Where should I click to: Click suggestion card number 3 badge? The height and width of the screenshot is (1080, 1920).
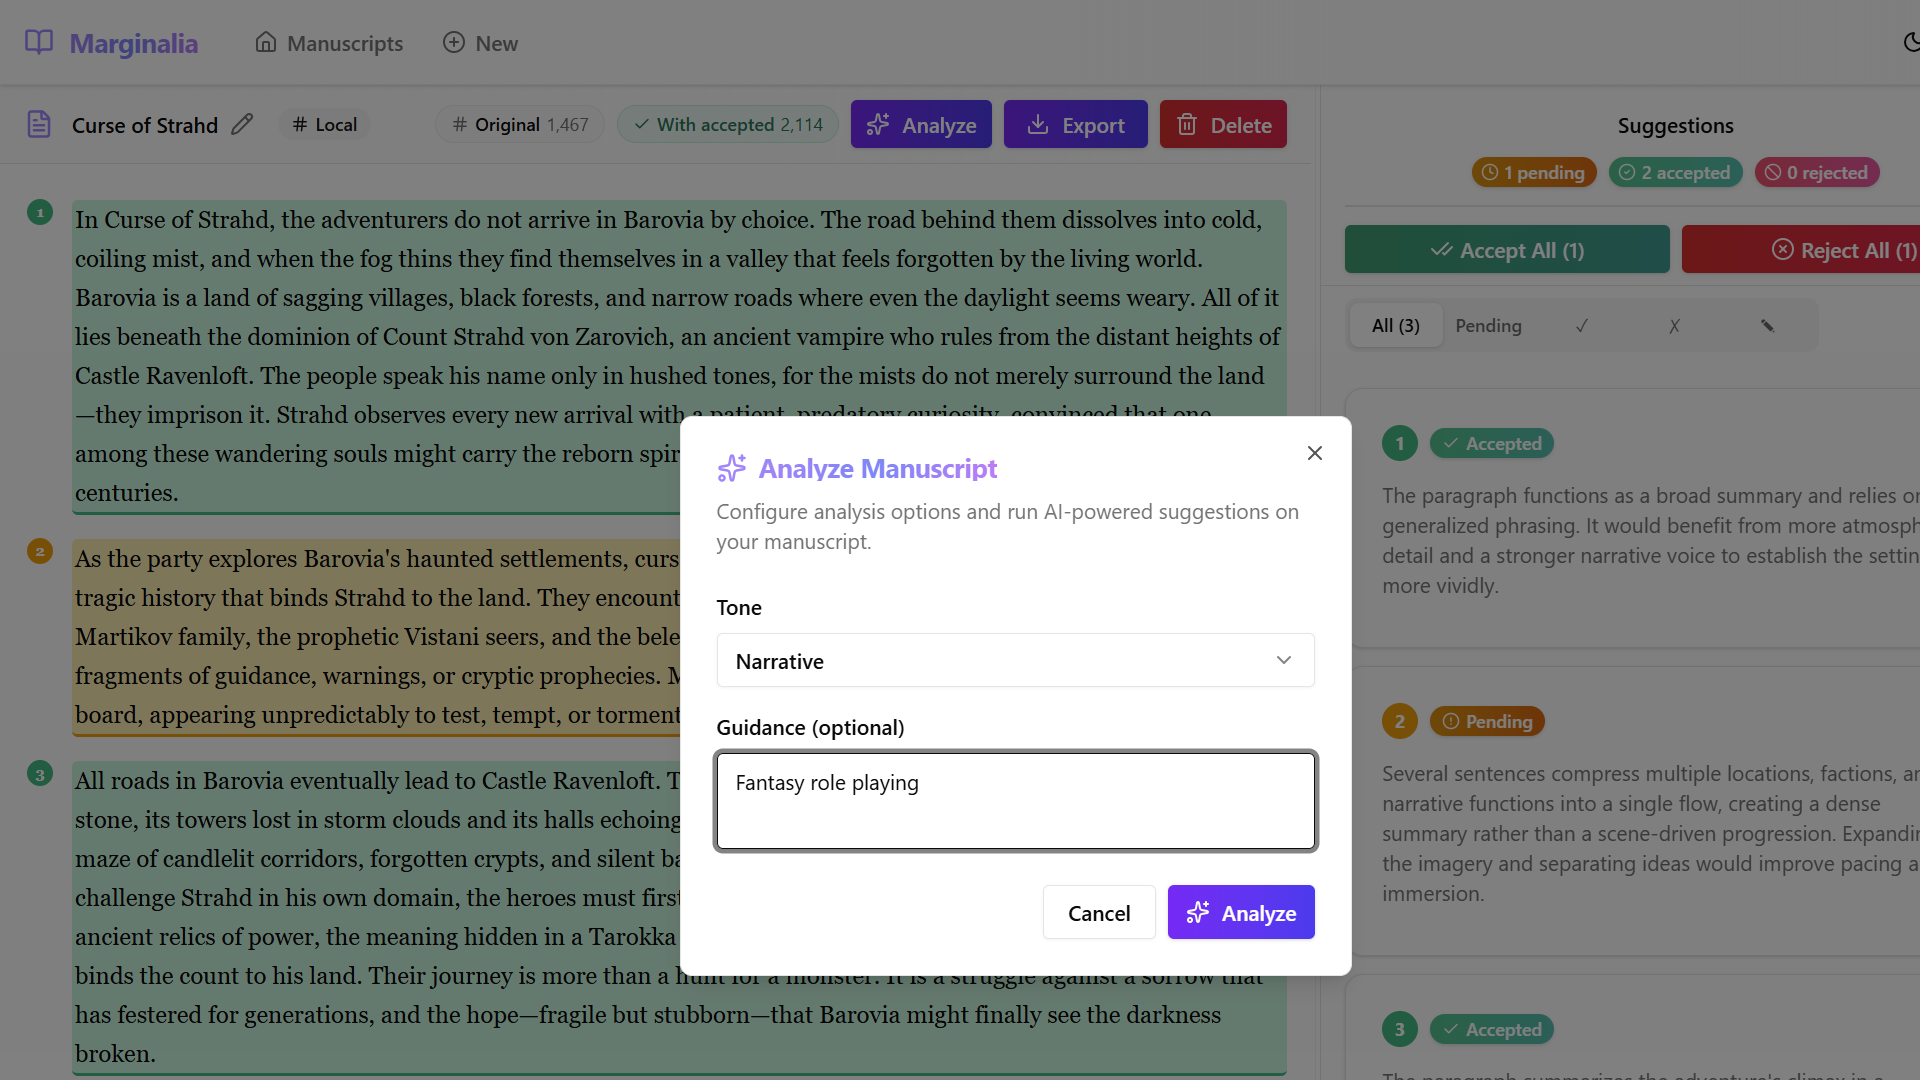[x=1400, y=1029]
